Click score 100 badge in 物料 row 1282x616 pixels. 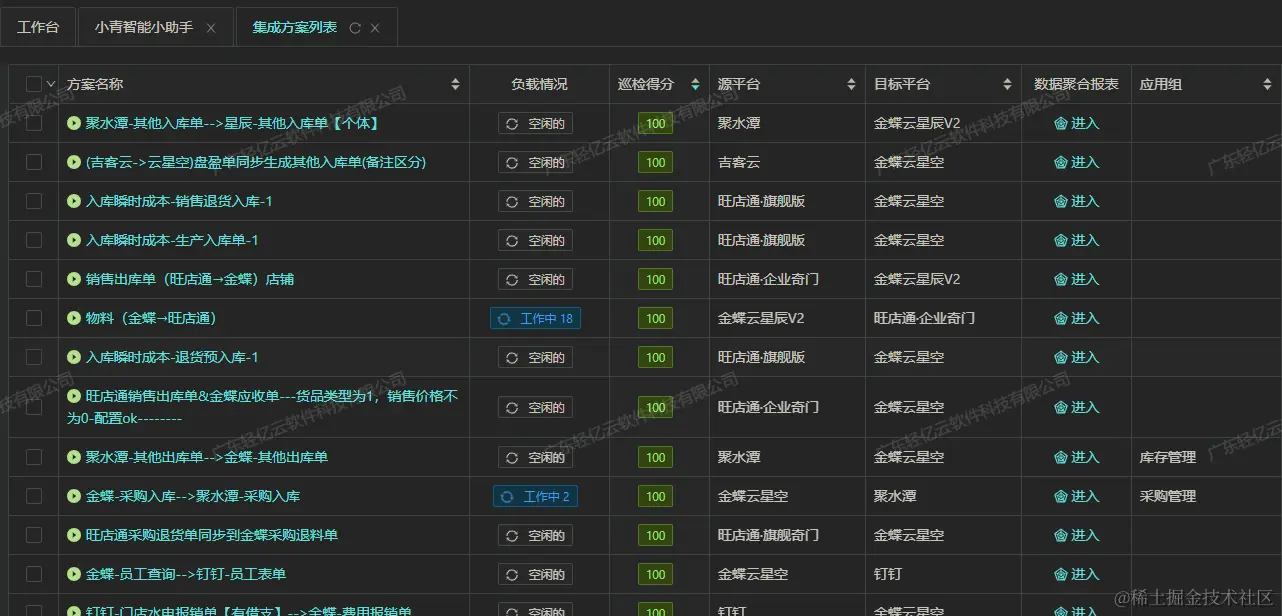point(656,319)
